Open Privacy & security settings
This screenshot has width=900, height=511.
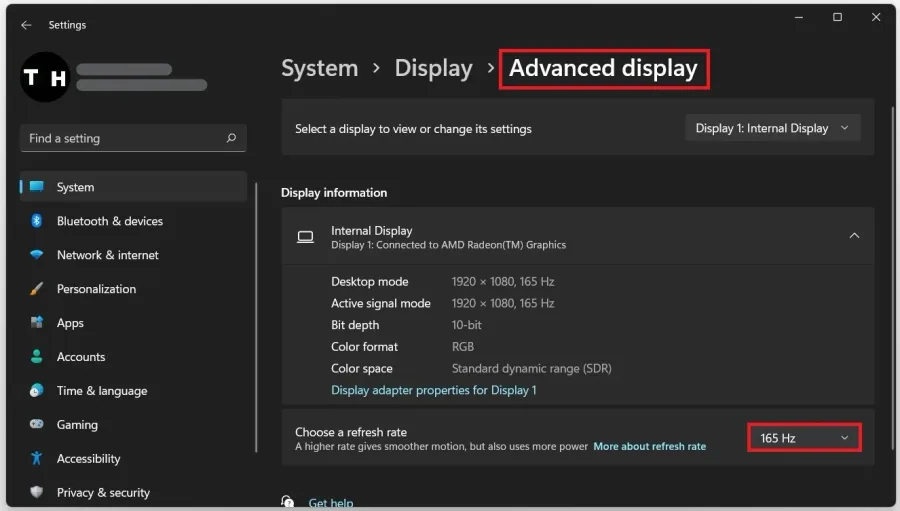pos(133,492)
